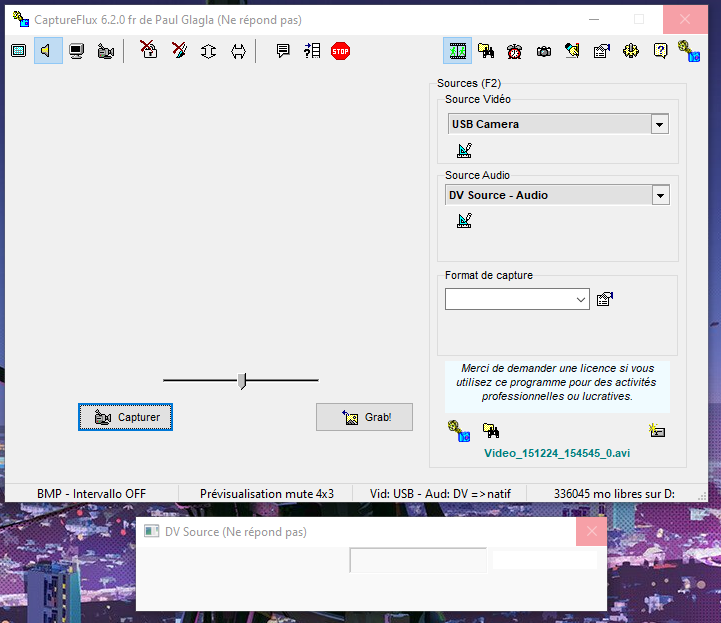Click Prévisualisation mute 4x3 status entry

[267, 494]
